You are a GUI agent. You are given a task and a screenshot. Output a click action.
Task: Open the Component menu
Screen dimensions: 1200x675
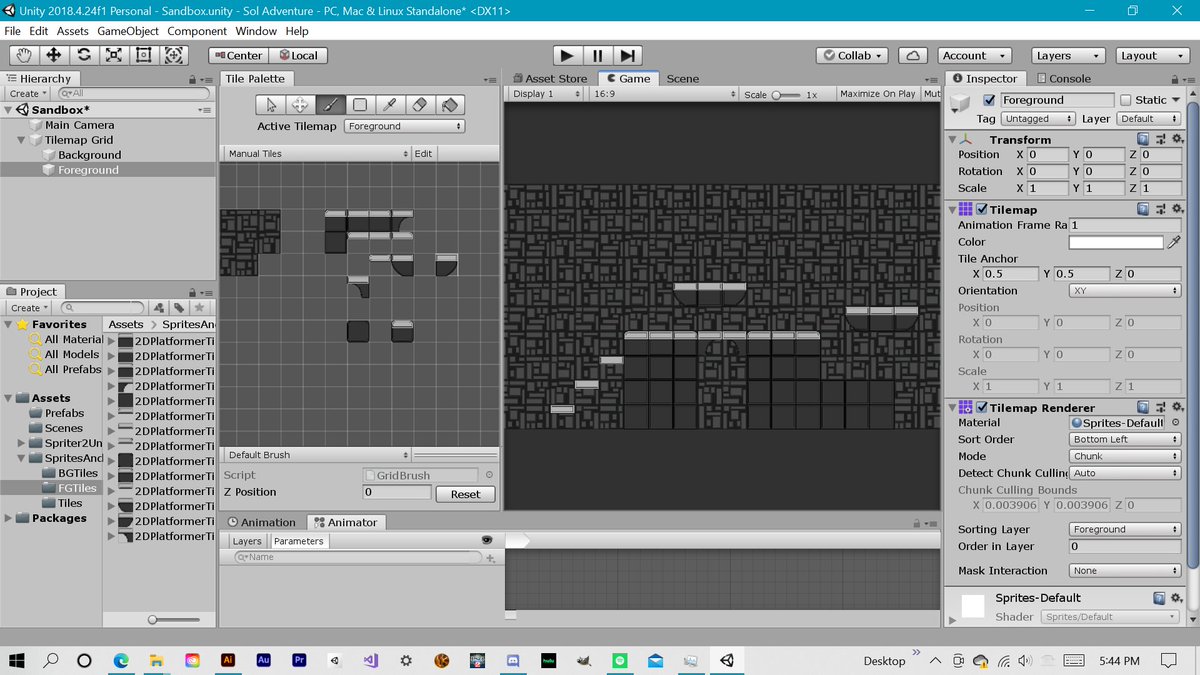tap(197, 31)
